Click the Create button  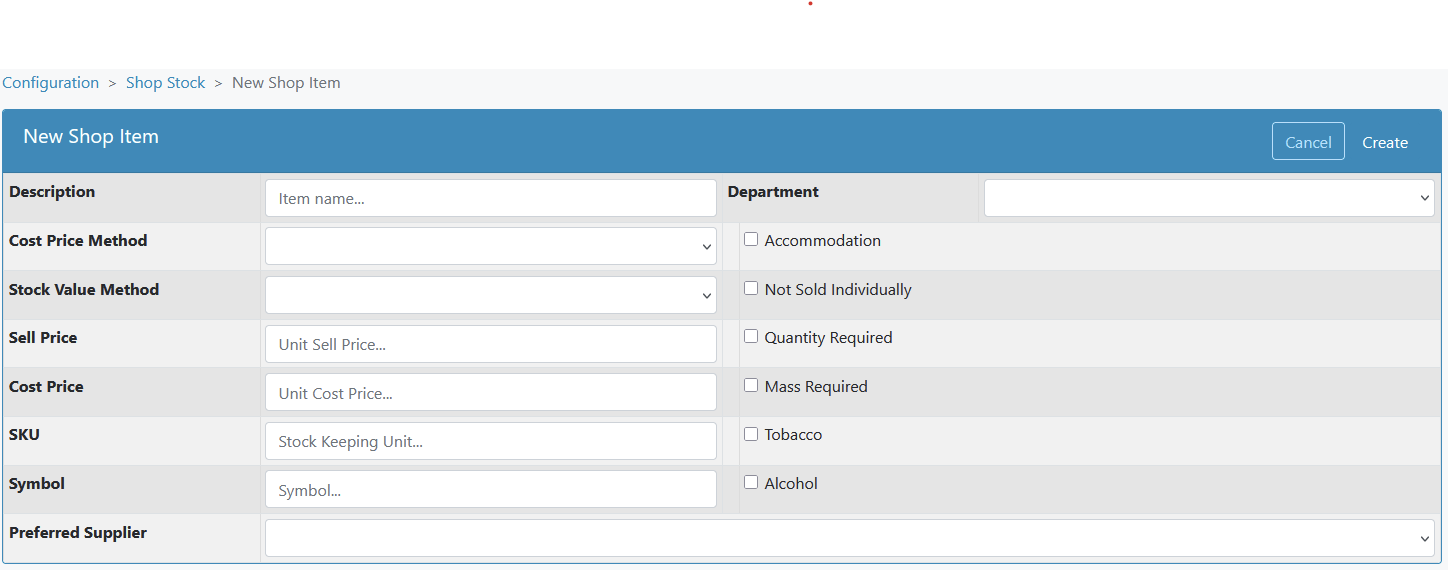[x=1385, y=142]
